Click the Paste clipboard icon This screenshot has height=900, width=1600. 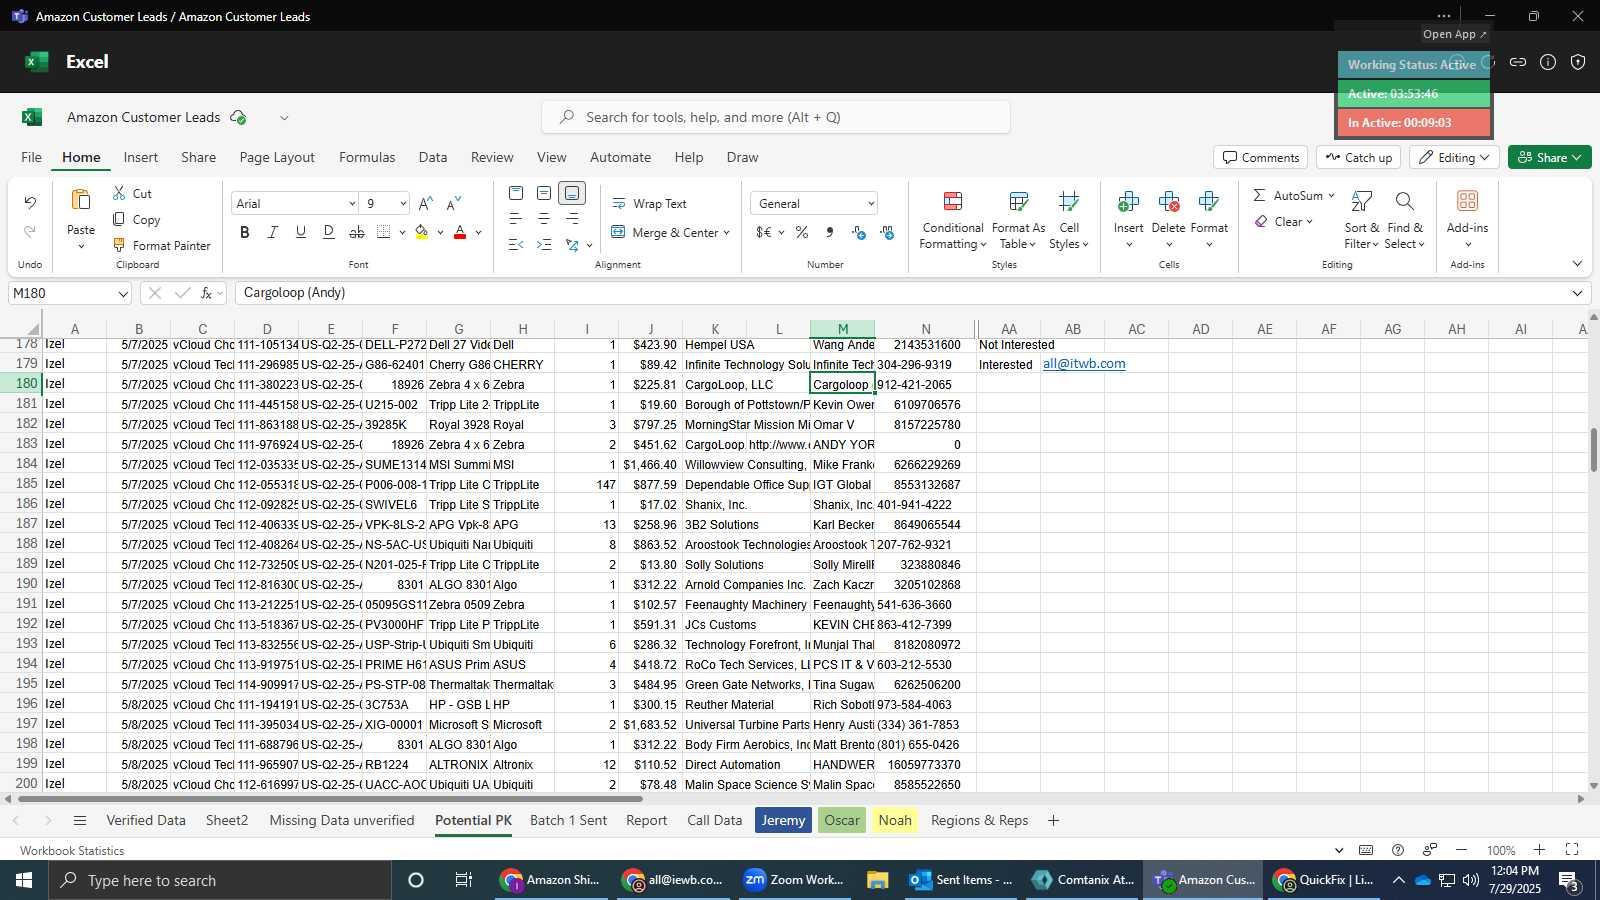tap(81, 201)
